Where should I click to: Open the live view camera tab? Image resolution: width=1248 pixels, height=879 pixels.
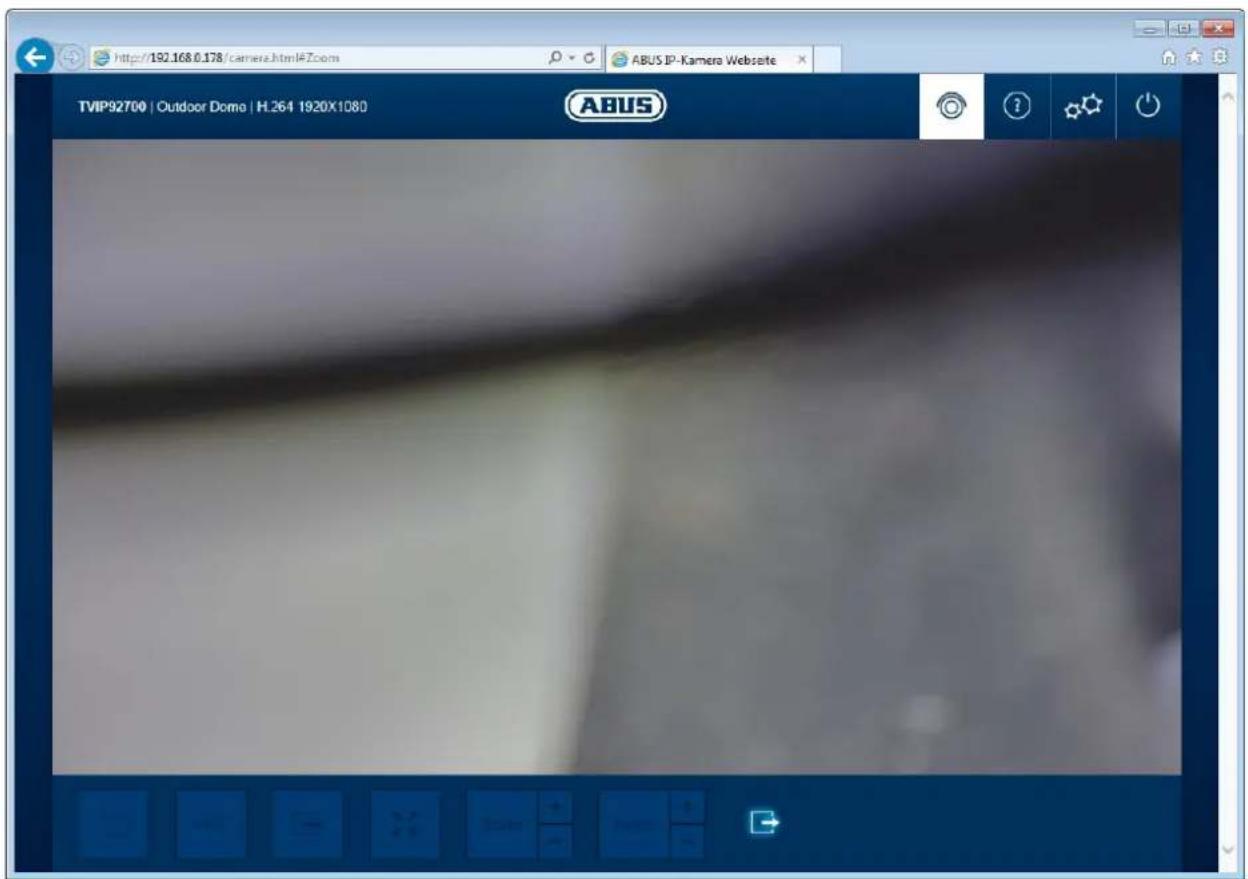click(953, 107)
